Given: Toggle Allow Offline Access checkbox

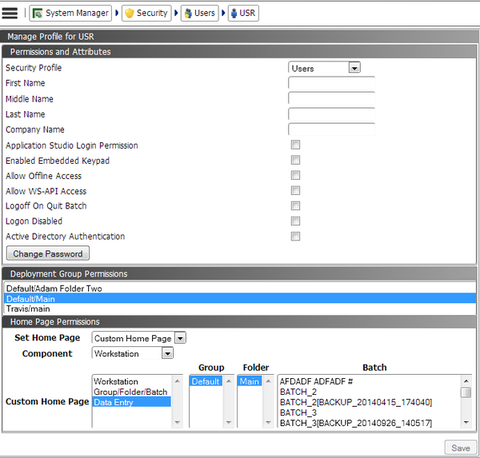Looking at the screenshot, I should [295, 175].
